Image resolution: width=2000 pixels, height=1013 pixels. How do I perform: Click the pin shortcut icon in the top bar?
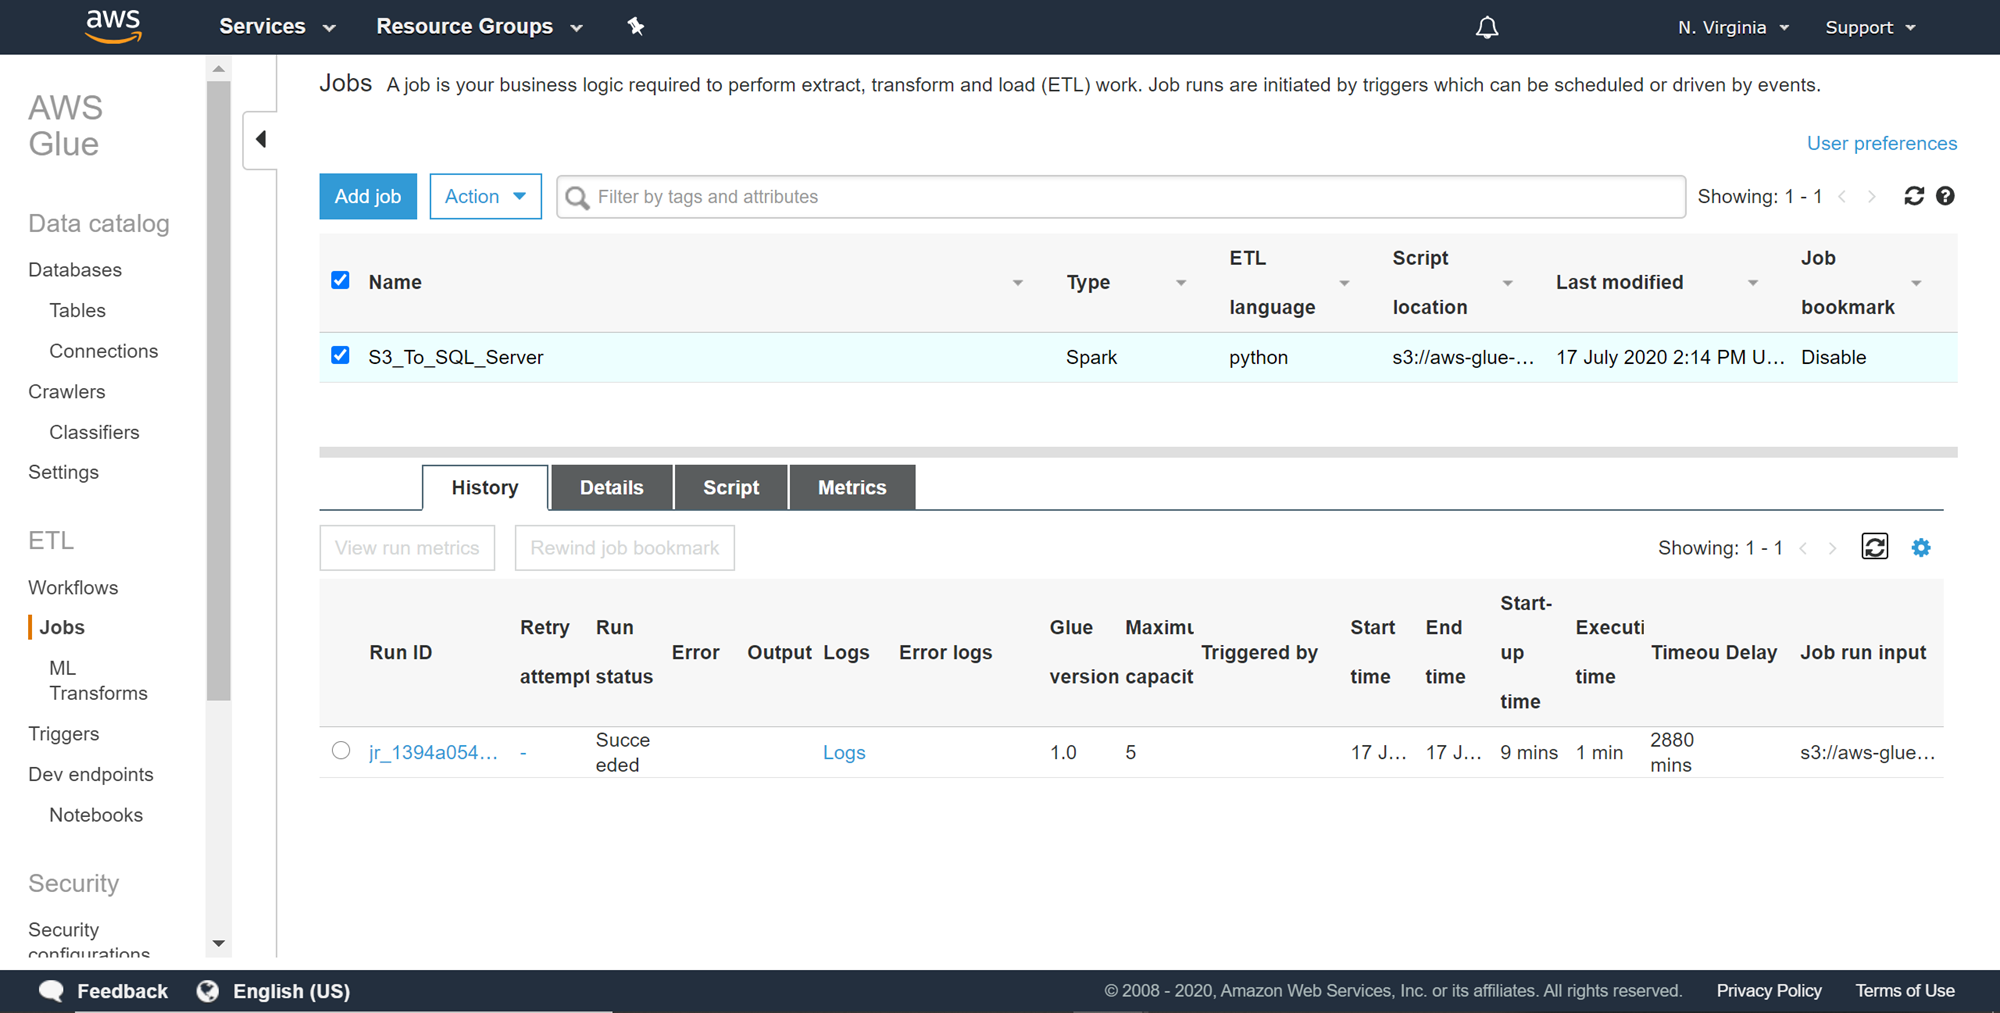(x=635, y=27)
